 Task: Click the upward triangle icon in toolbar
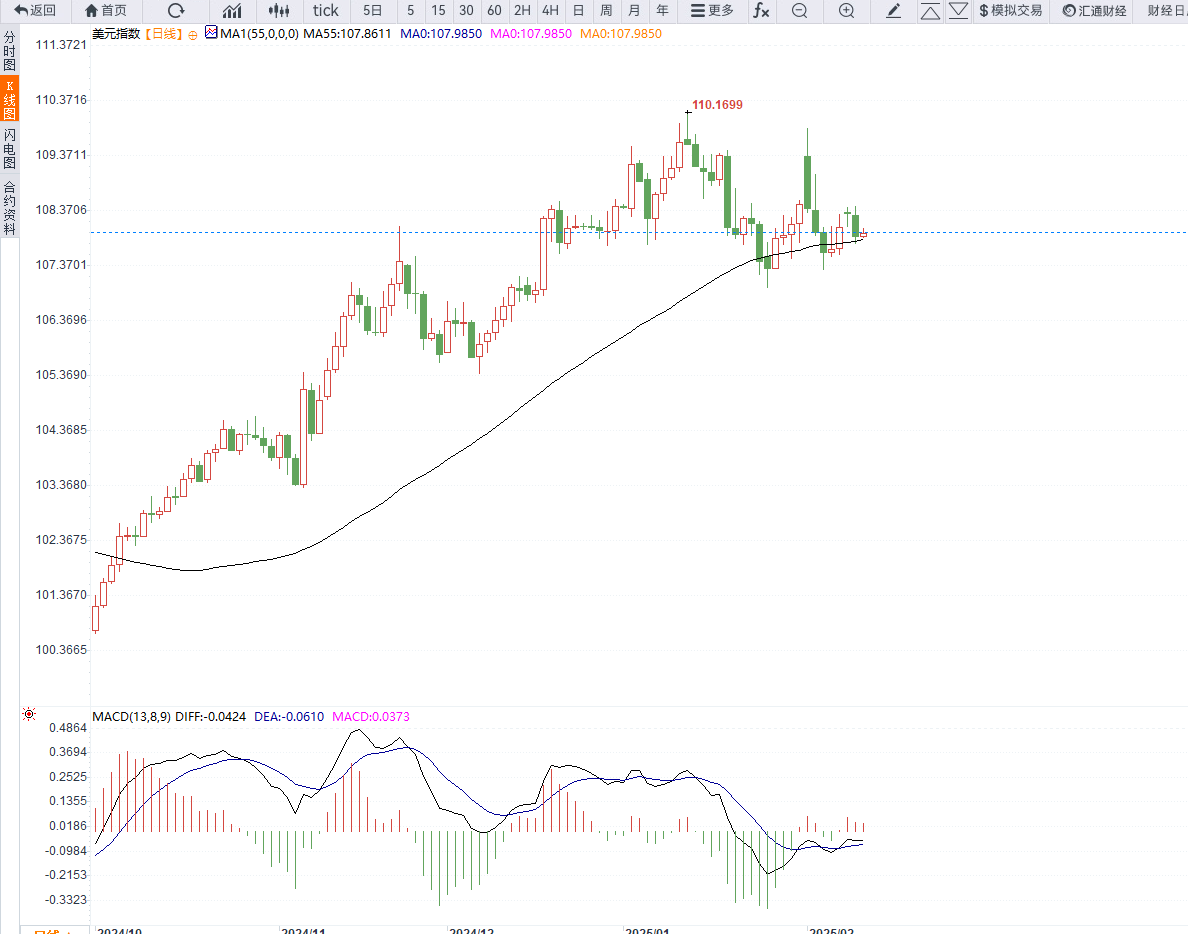(x=930, y=11)
